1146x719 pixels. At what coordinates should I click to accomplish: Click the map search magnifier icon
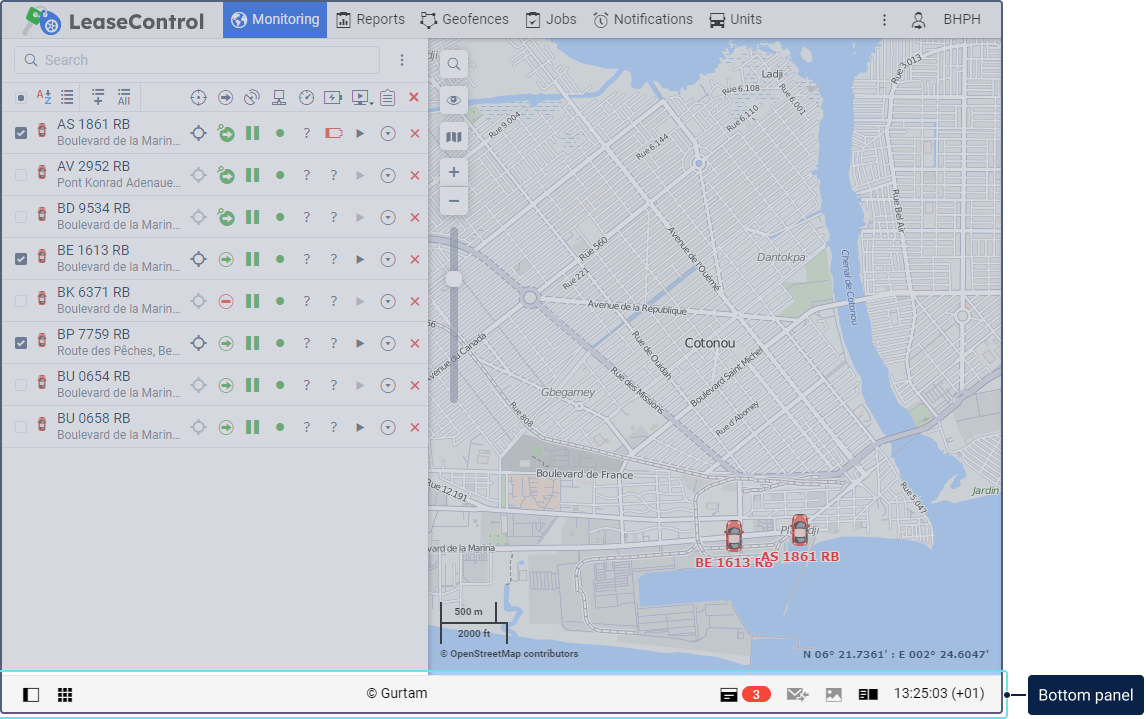tap(454, 64)
